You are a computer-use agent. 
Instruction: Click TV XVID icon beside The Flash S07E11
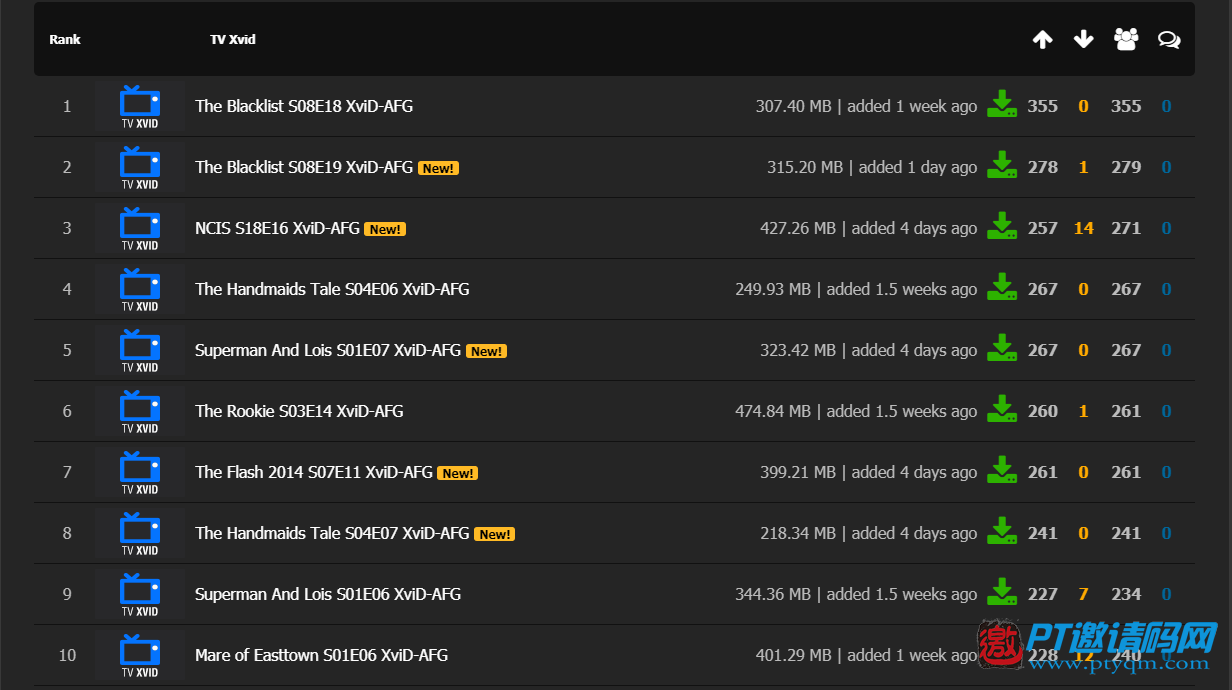click(140, 472)
